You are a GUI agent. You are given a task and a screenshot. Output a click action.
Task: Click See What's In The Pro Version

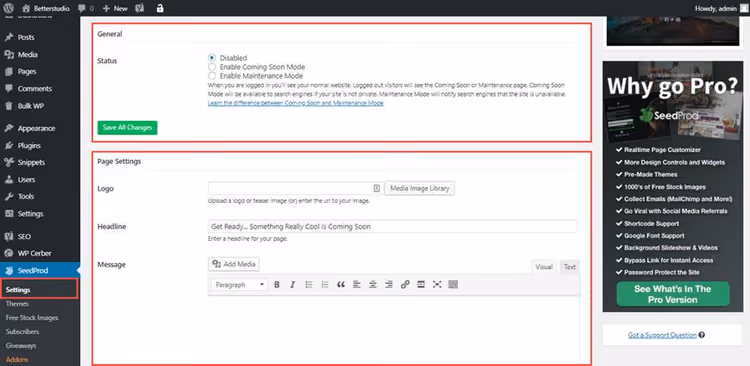click(x=673, y=294)
